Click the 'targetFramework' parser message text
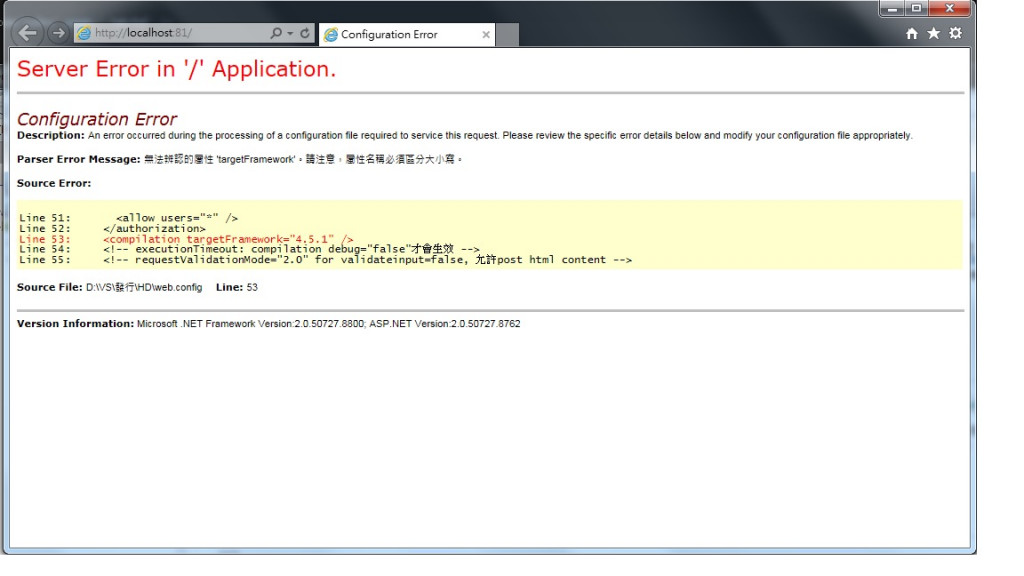This screenshot has width=1024, height=576. point(303,159)
